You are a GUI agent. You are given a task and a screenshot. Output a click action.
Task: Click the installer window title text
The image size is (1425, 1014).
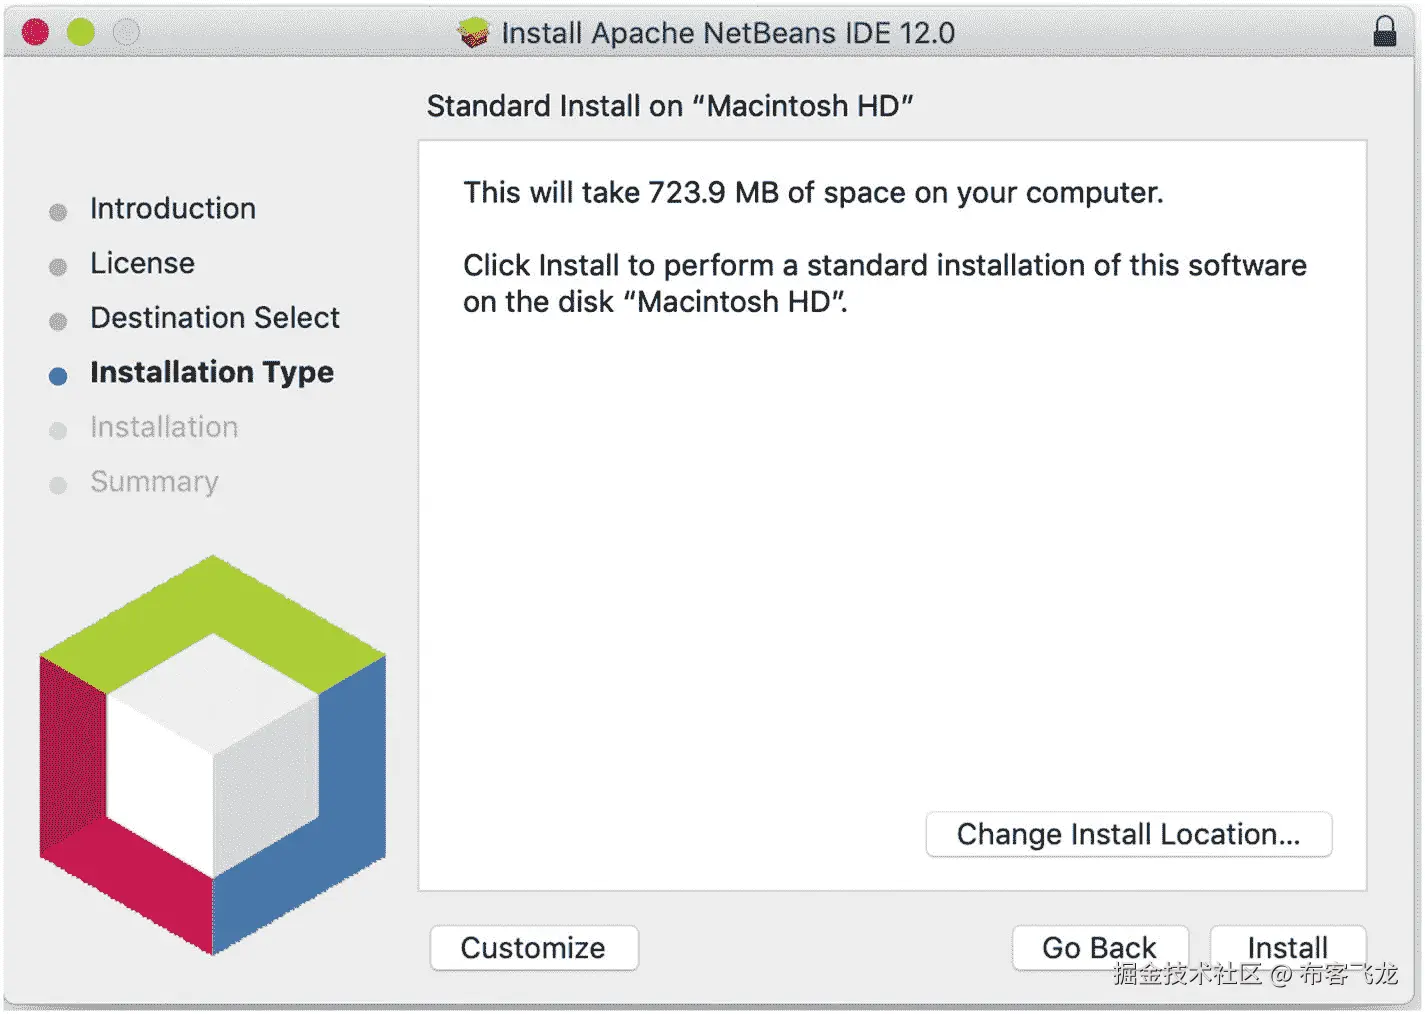pos(728,33)
